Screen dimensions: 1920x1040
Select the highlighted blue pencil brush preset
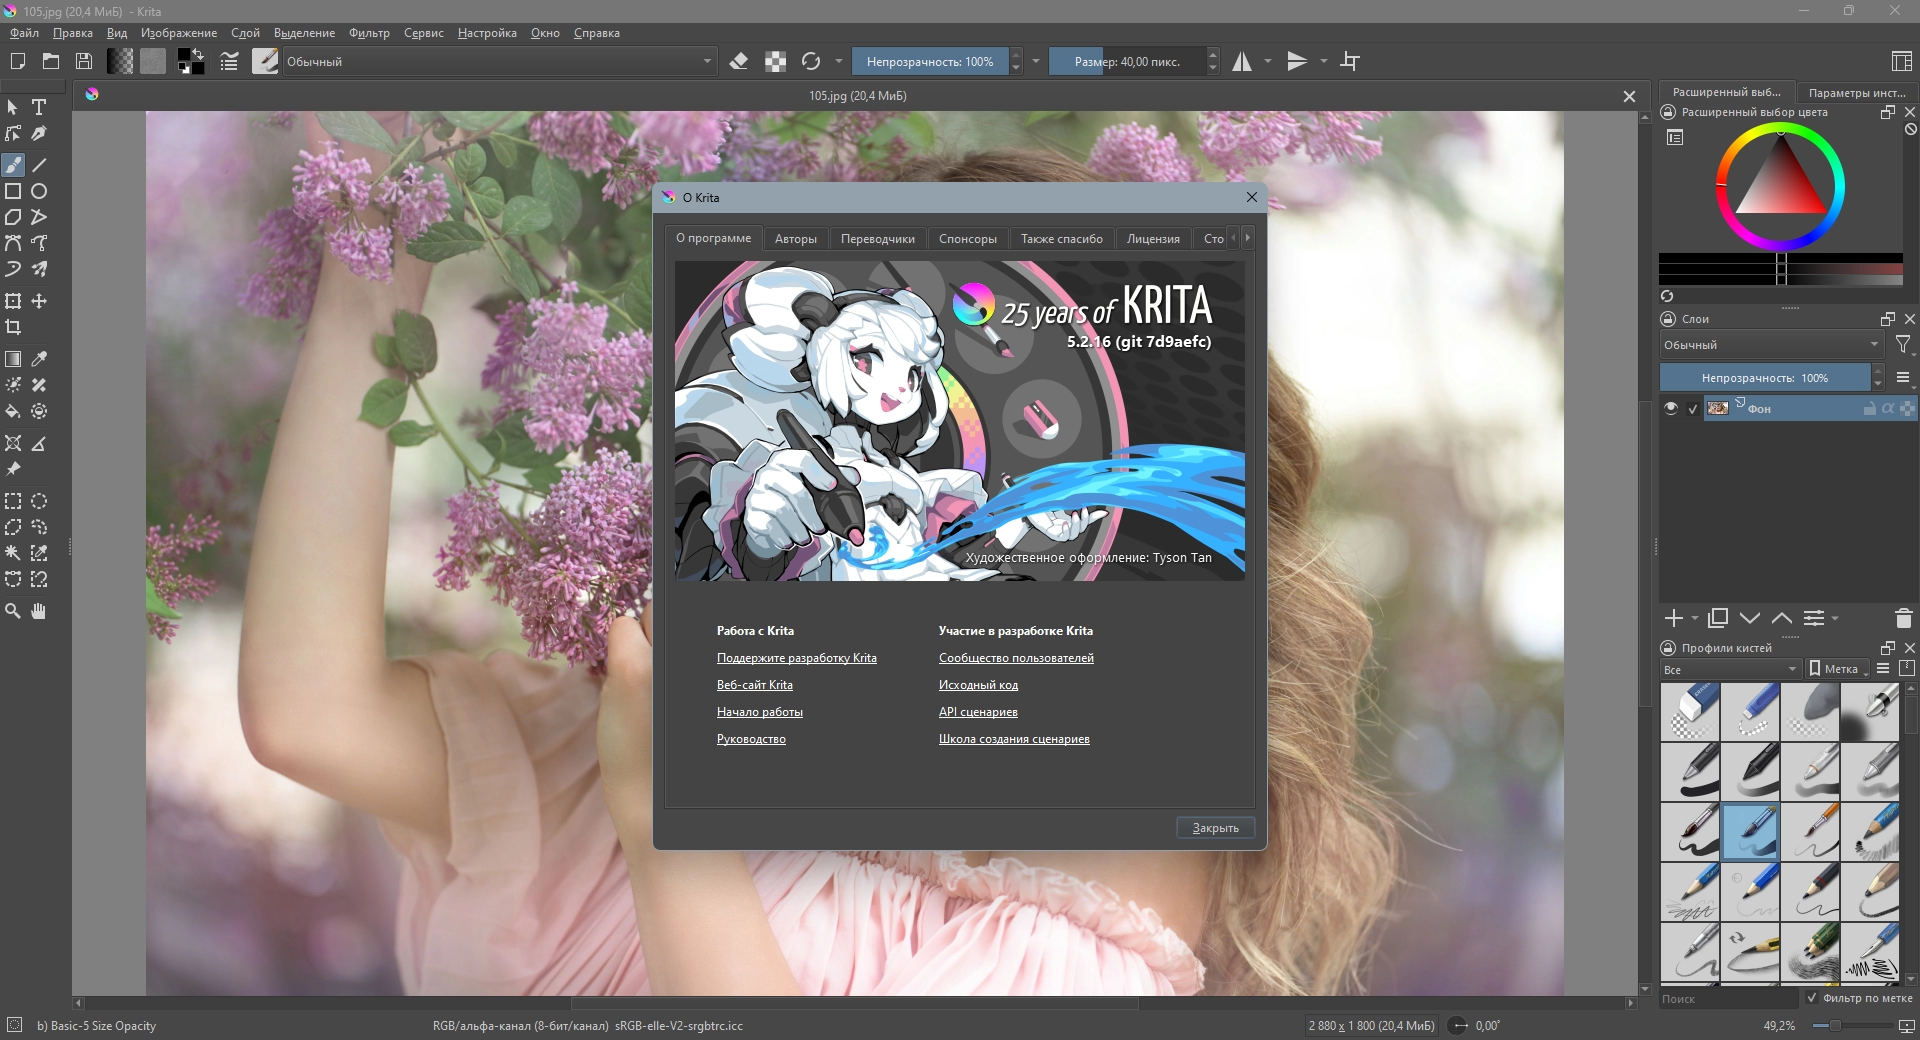coord(1750,832)
